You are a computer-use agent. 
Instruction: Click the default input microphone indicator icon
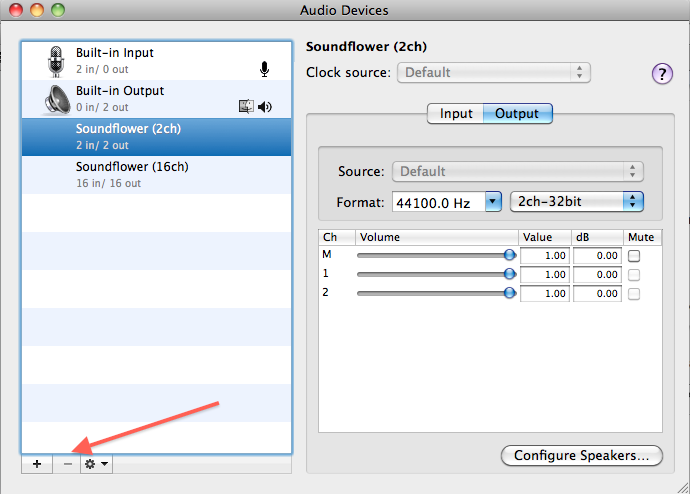[264, 69]
